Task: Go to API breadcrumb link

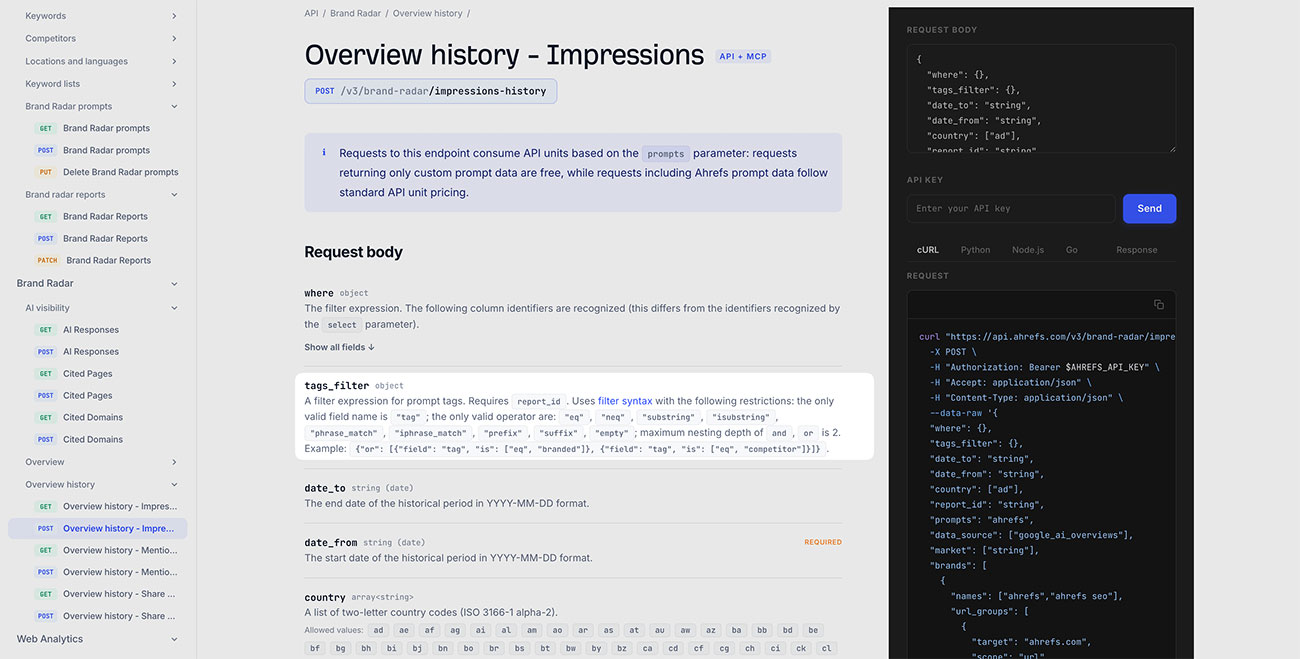Action: click(311, 13)
